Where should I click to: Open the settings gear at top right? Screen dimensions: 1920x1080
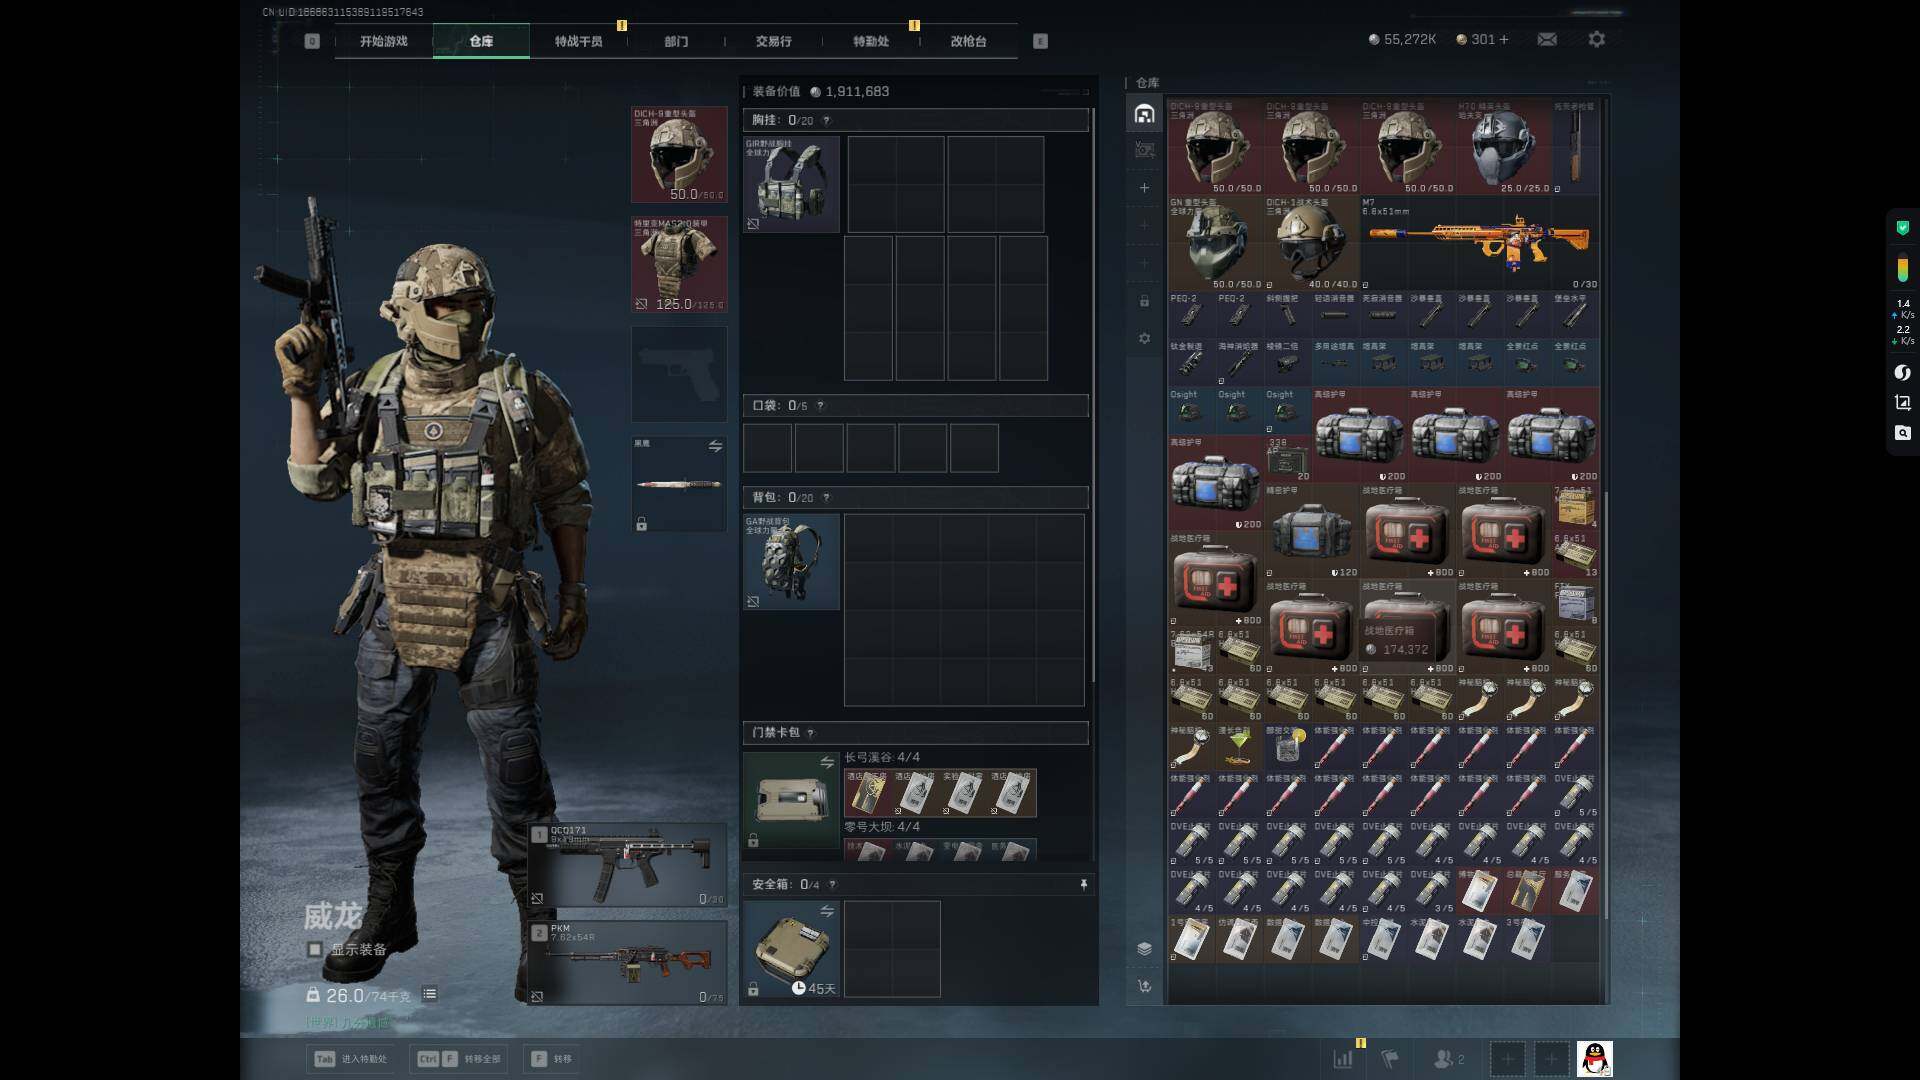(x=1596, y=39)
